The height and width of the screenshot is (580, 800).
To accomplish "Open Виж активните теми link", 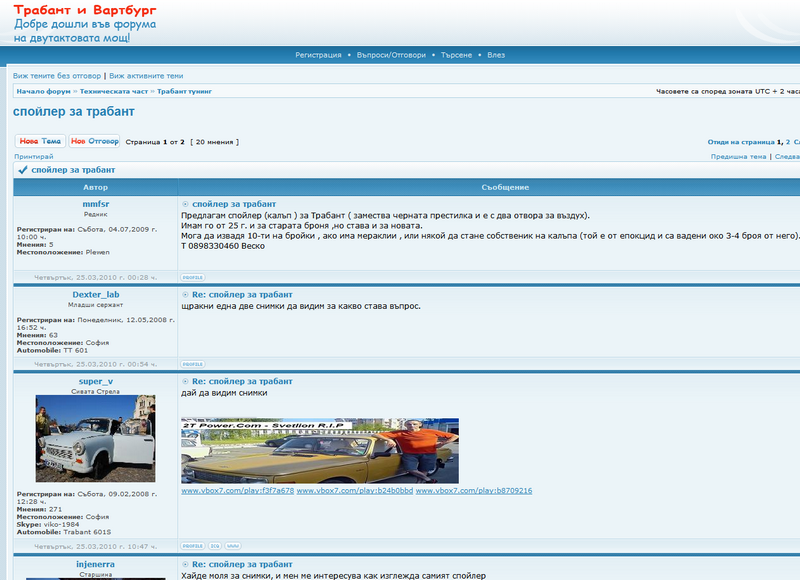I will pyautogui.click(x=146, y=76).
